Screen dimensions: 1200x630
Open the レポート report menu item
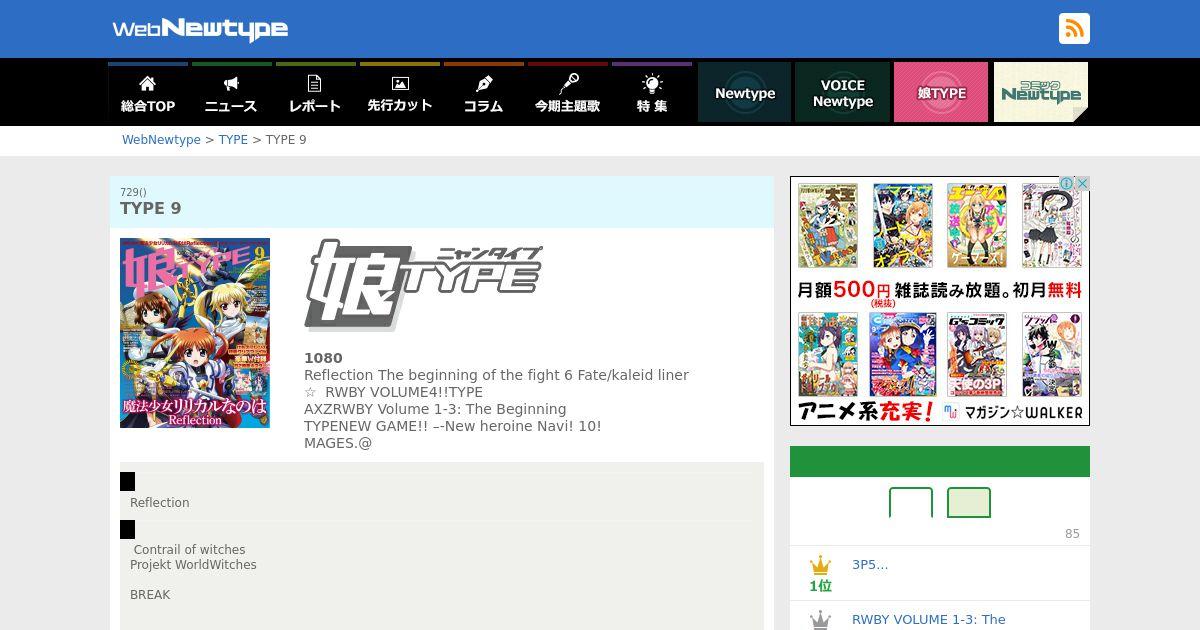[315, 93]
